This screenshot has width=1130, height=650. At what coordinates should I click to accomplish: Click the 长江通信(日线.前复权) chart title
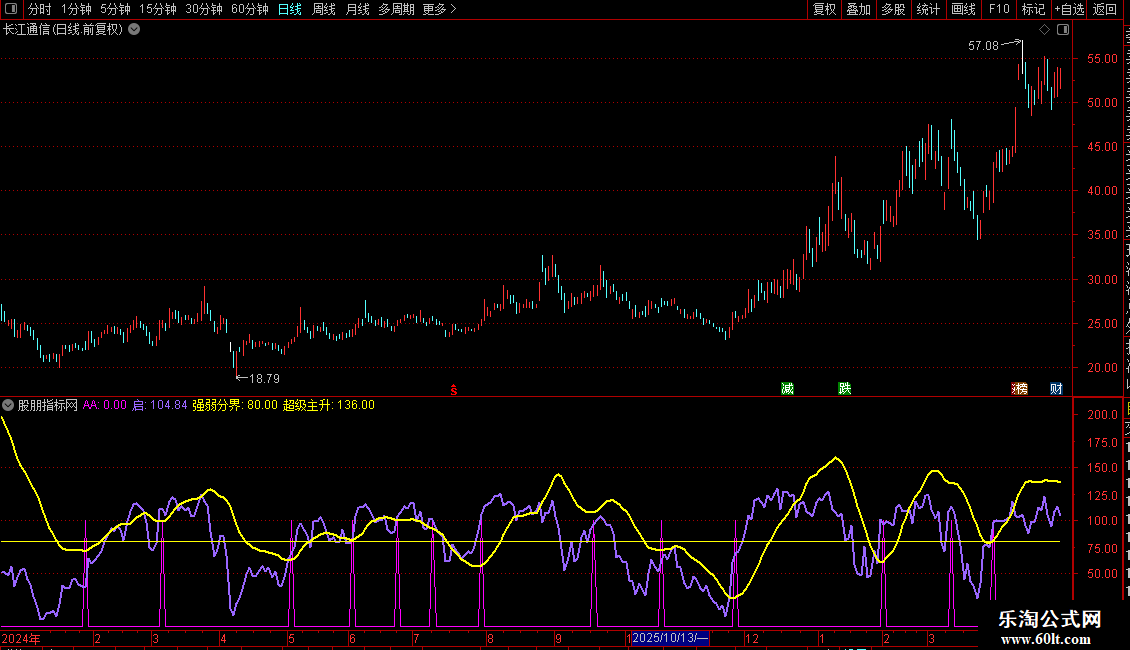pyautogui.click(x=63, y=30)
